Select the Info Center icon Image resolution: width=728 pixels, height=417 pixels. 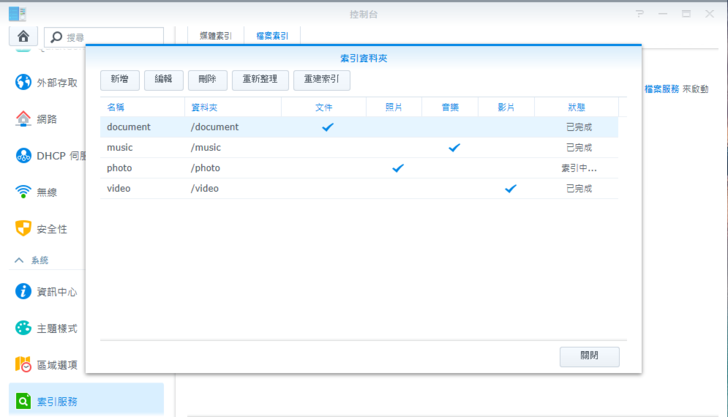[x=23, y=291]
